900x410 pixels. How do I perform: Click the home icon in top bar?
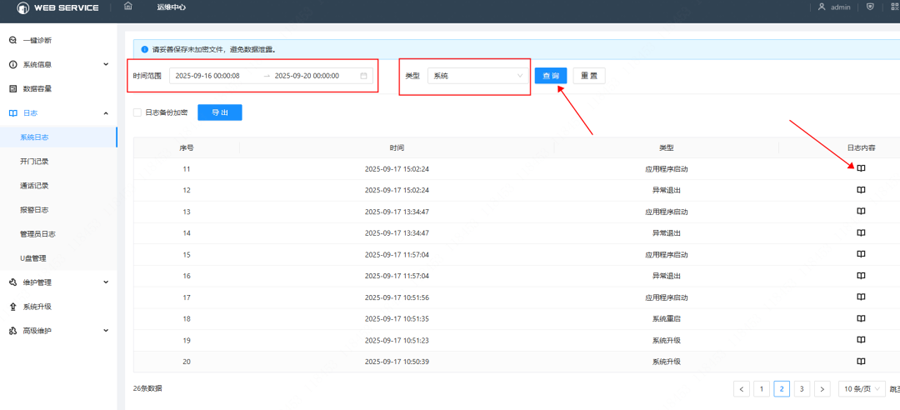tap(128, 7)
